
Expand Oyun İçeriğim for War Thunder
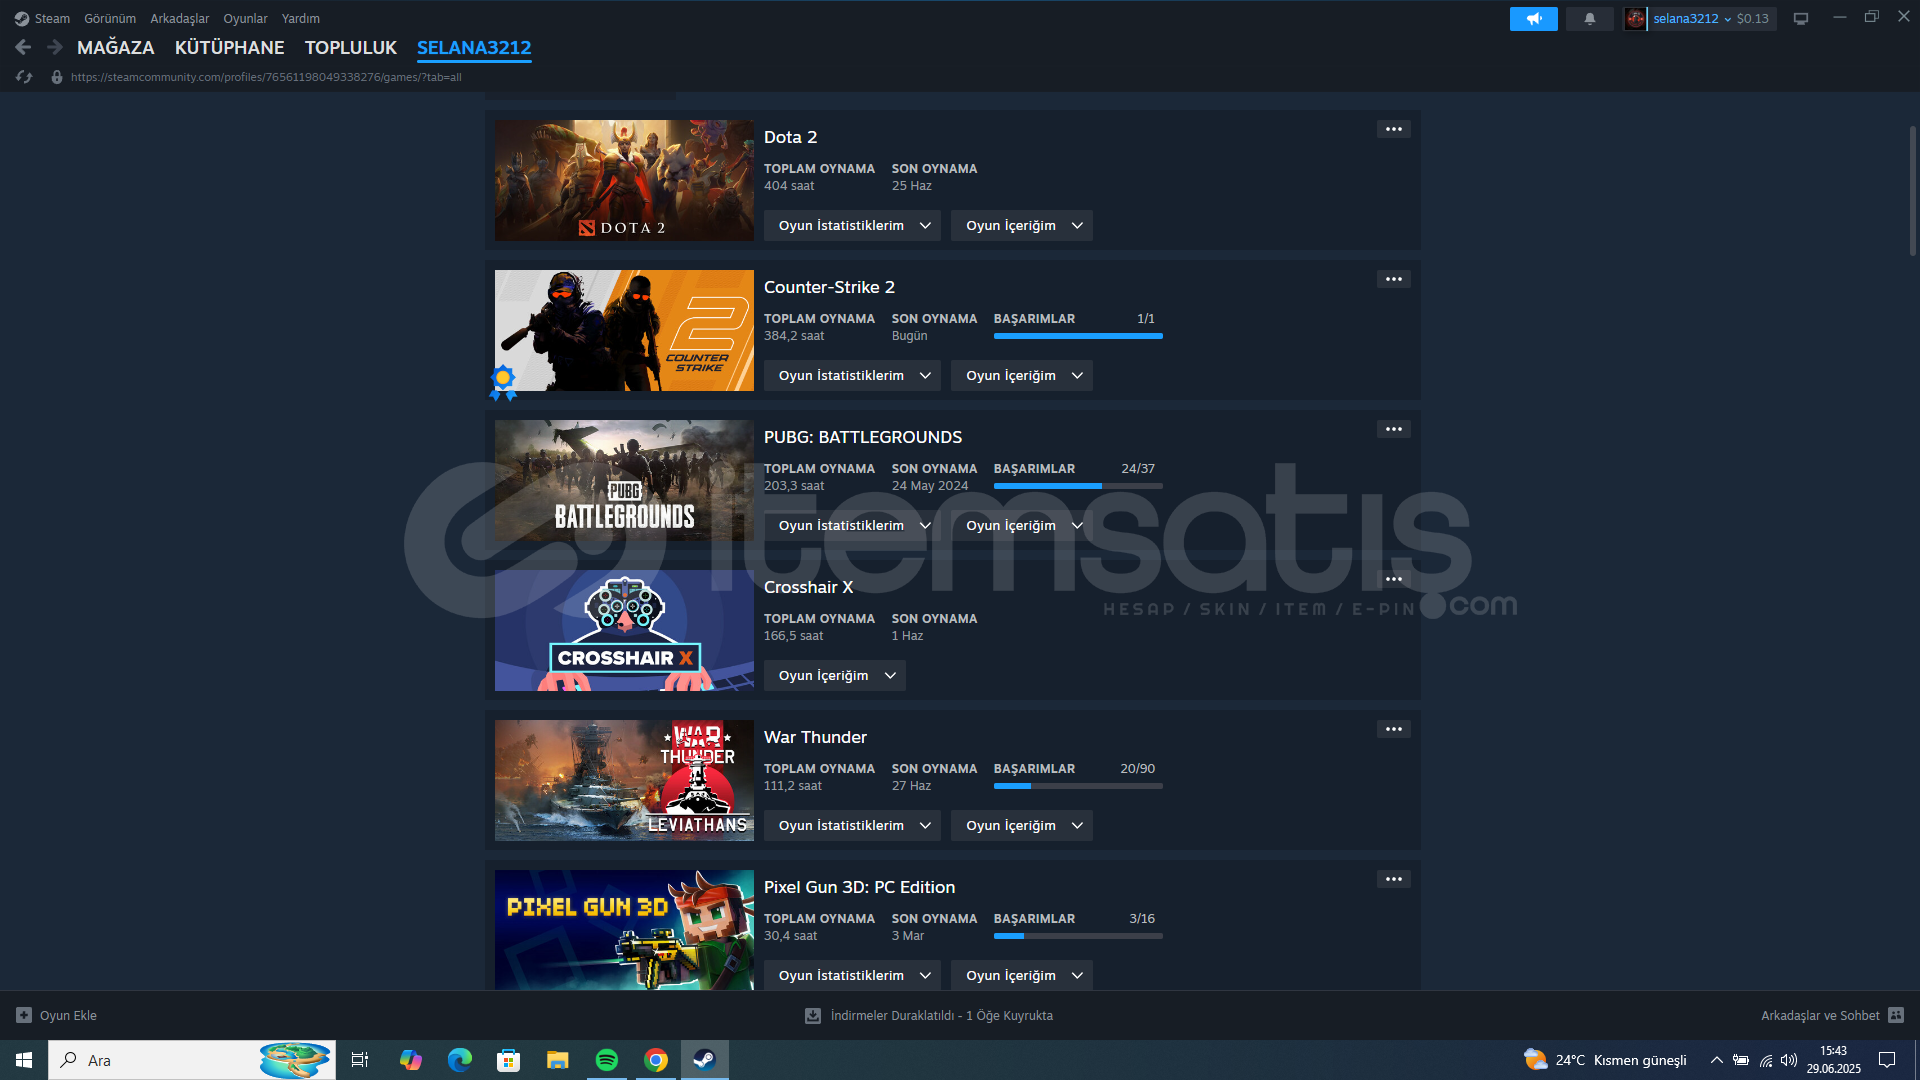tap(1022, 825)
